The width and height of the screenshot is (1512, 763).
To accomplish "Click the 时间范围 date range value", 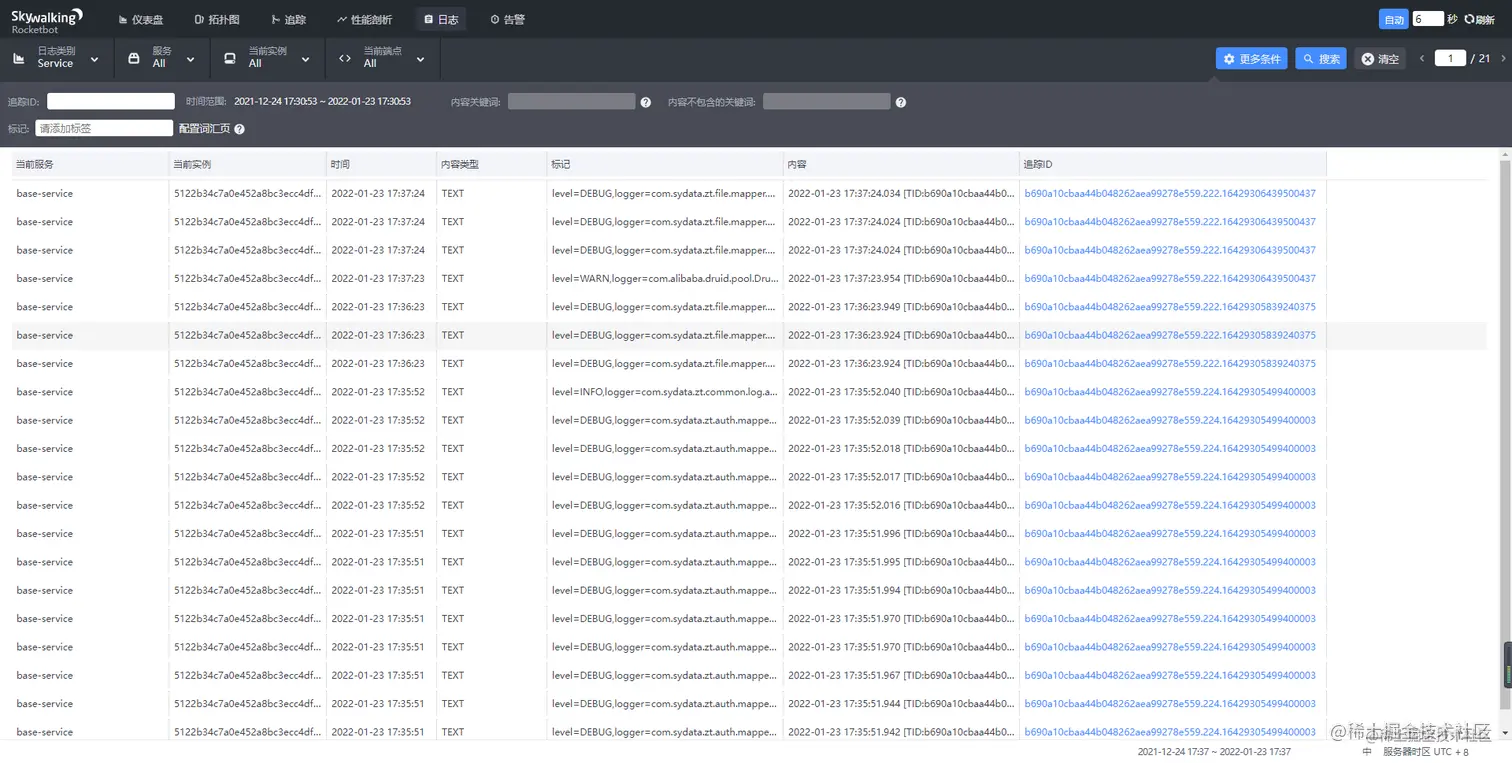I will pyautogui.click(x=322, y=102).
